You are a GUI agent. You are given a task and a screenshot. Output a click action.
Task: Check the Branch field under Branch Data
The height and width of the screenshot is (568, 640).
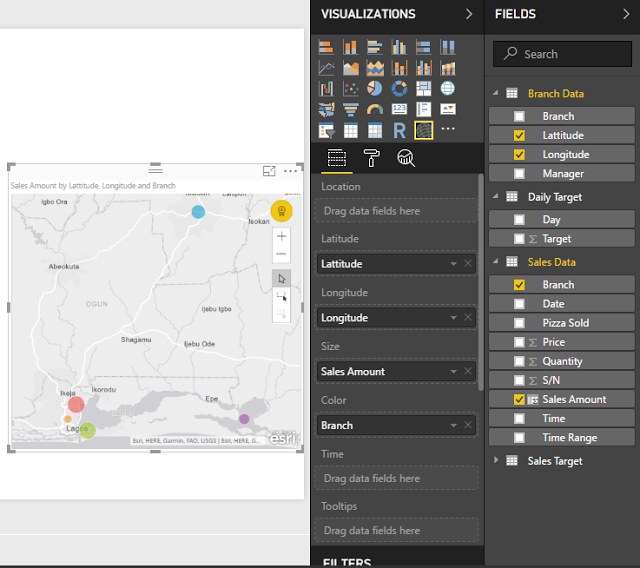[x=519, y=116]
